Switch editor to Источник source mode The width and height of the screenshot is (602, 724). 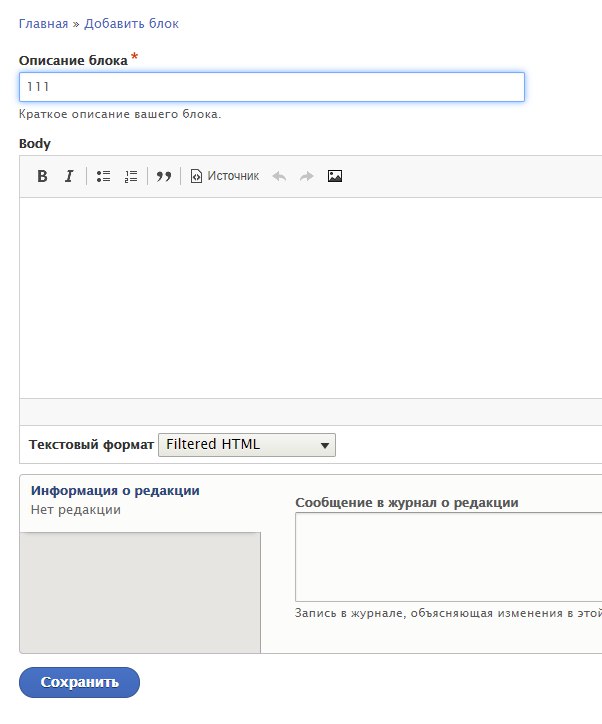[x=225, y=176]
